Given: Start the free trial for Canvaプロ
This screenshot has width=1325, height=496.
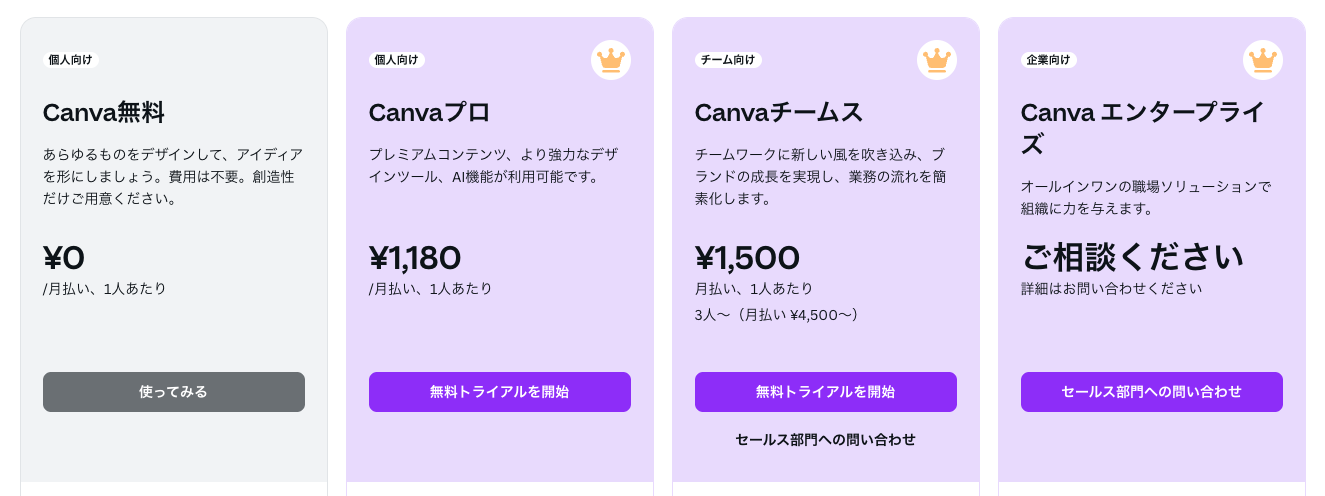Looking at the screenshot, I should coord(500,392).
